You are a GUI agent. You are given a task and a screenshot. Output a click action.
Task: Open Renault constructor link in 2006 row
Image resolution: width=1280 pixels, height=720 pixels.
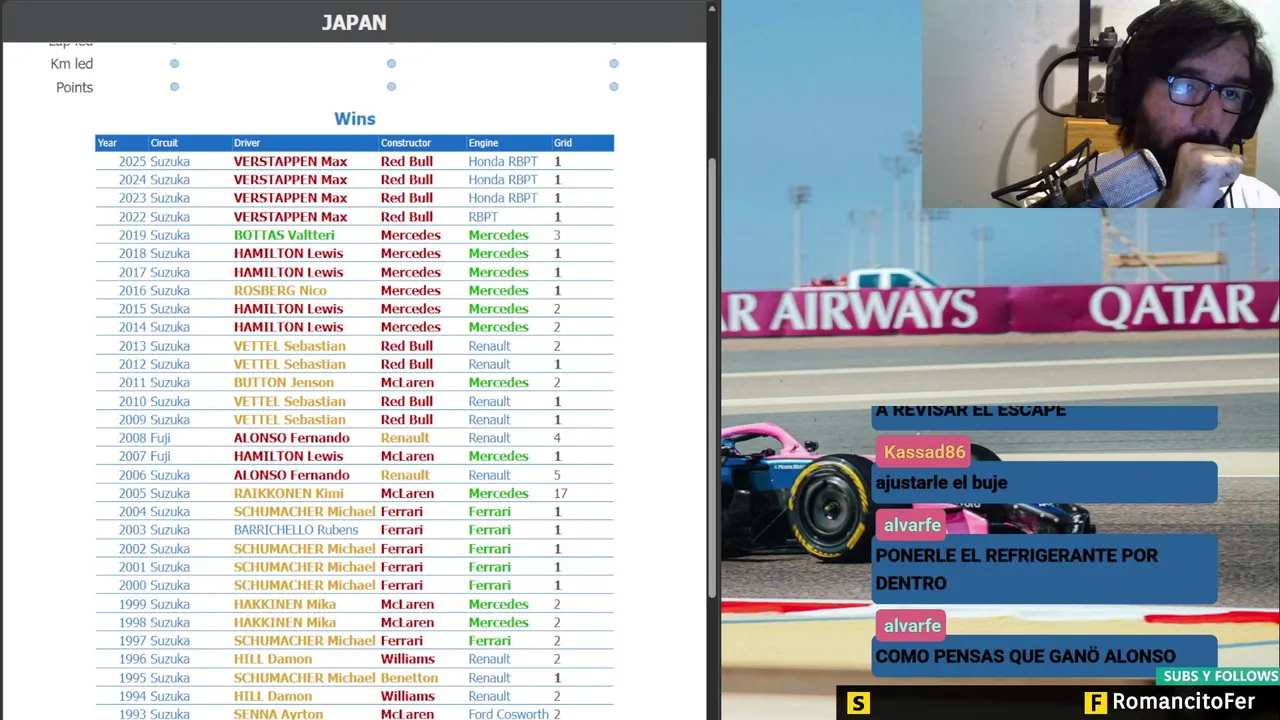(x=404, y=475)
